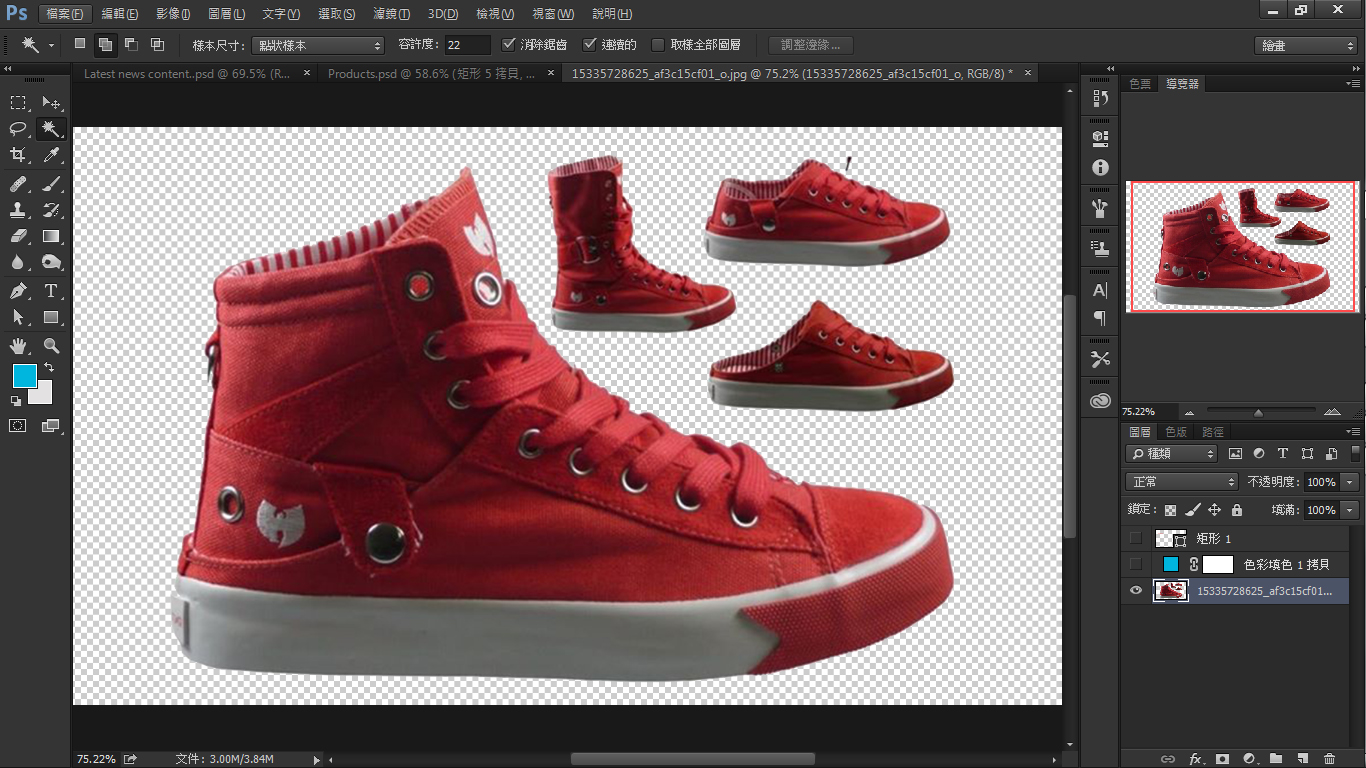Choose Intersect with Selection mode option

coord(157,44)
